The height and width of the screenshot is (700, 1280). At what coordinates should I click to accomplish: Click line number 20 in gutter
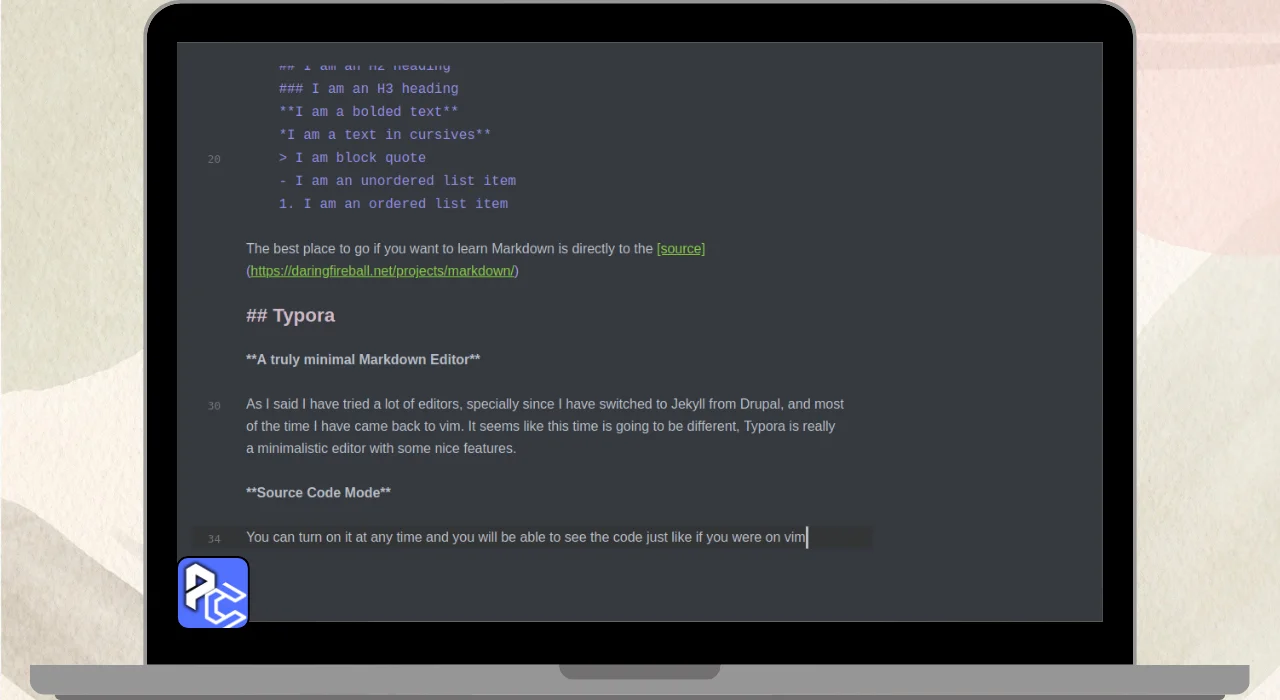click(x=214, y=159)
